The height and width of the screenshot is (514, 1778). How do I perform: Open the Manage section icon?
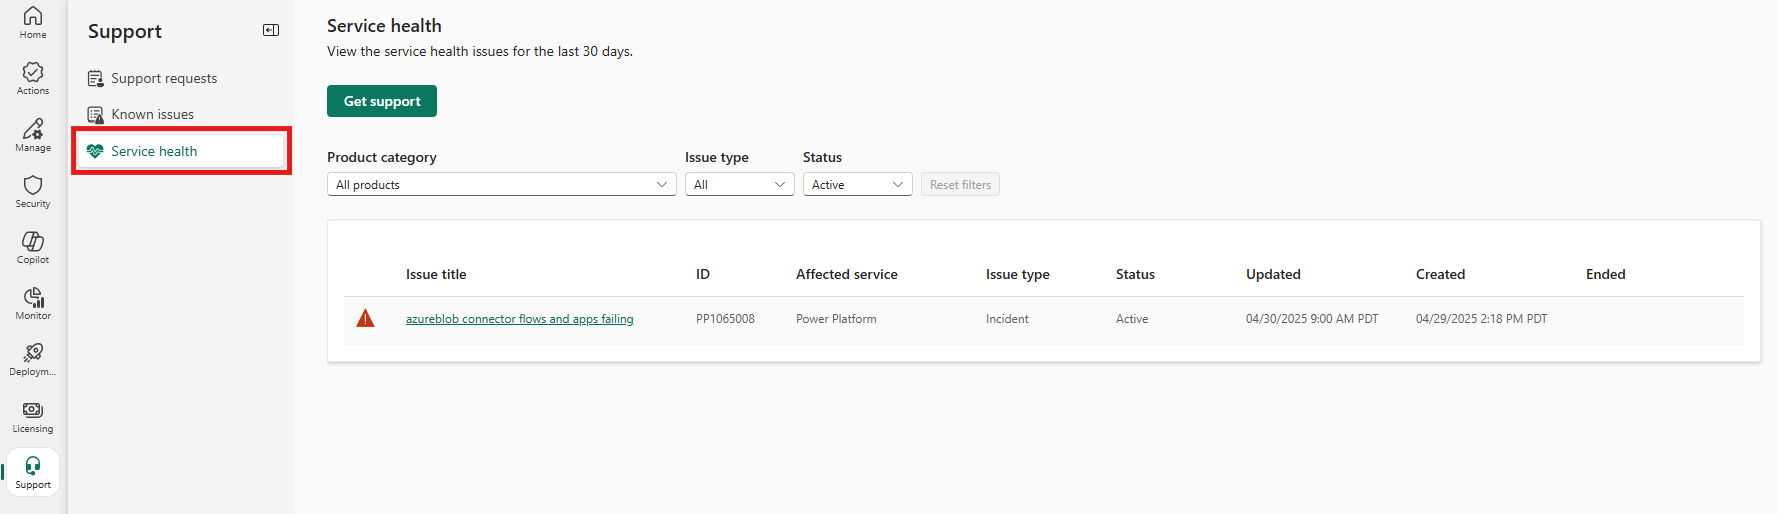click(33, 135)
